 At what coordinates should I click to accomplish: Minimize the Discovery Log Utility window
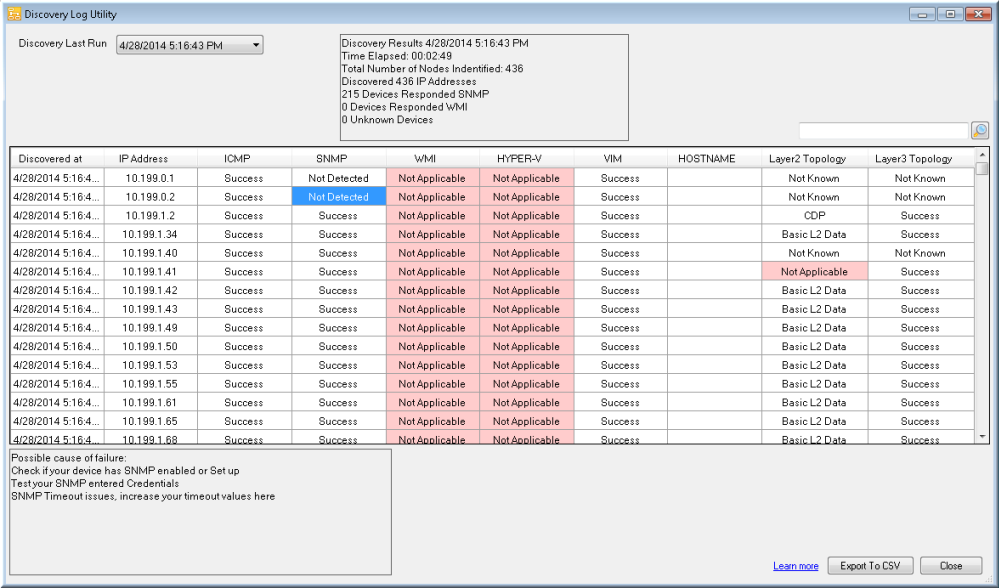[922, 14]
